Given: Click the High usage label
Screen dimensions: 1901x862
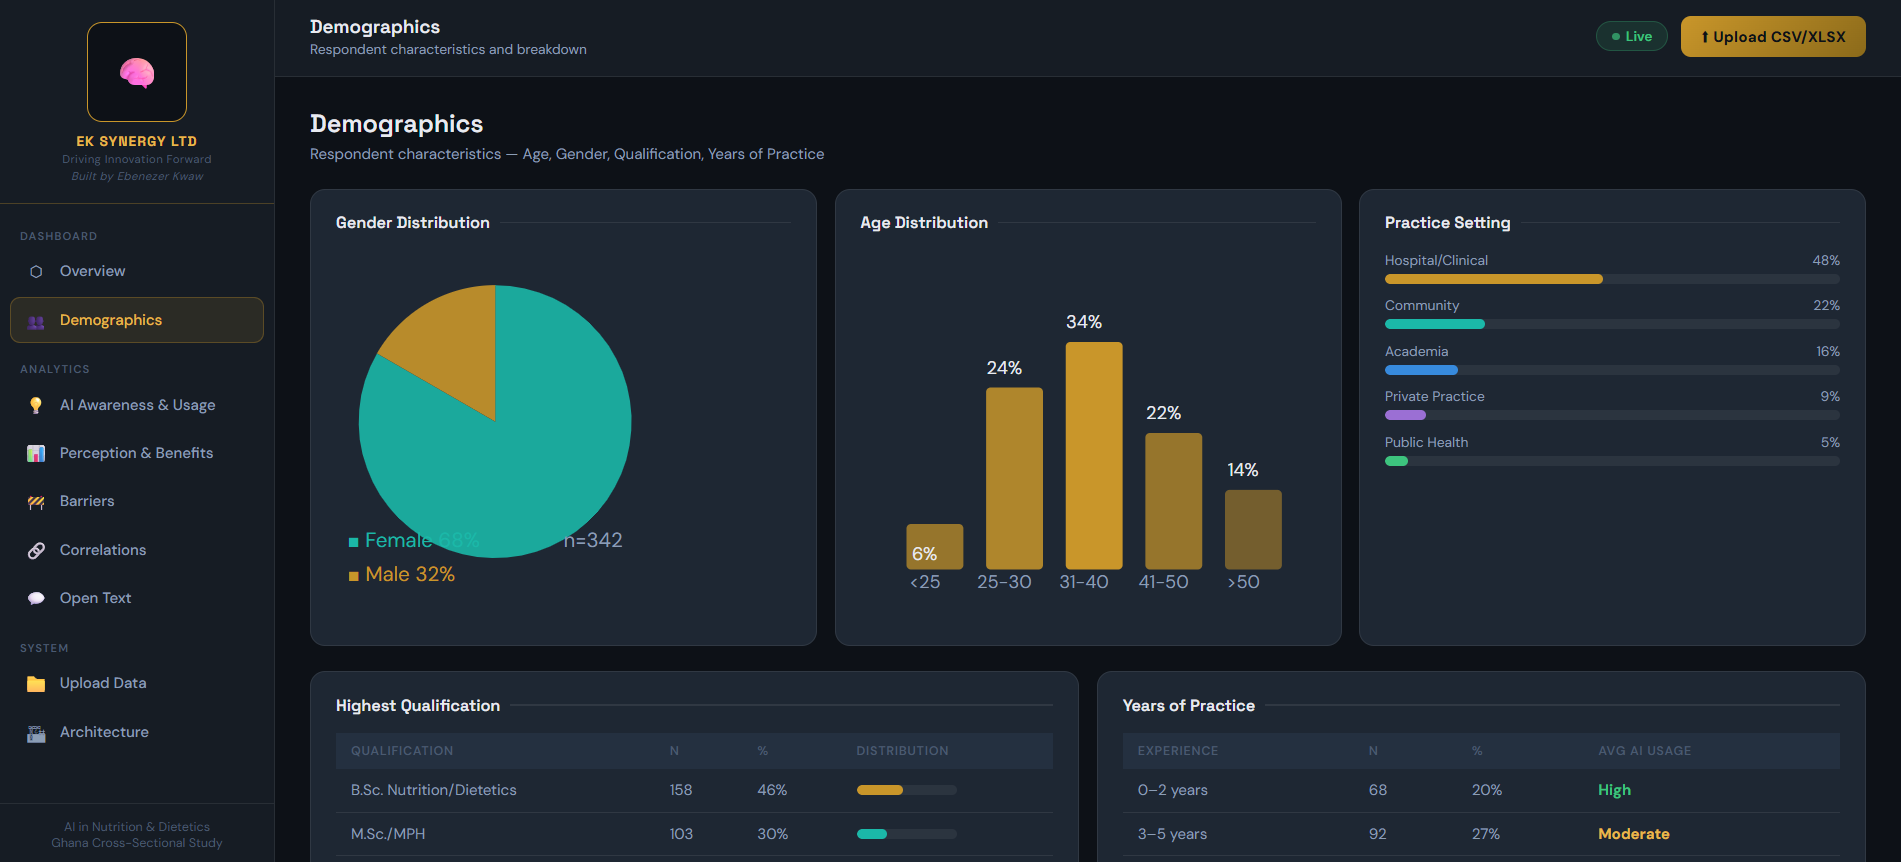Looking at the screenshot, I should 1614,790.
